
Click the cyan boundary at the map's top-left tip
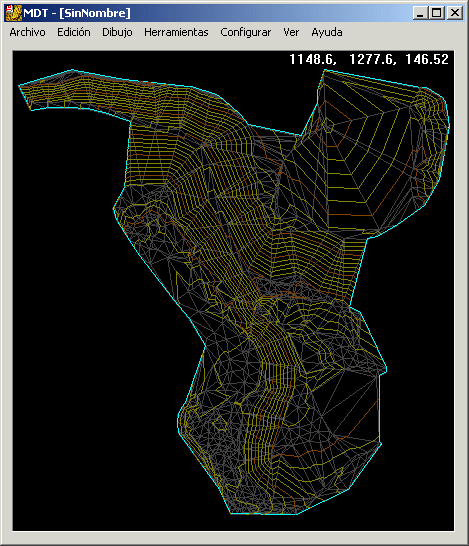point(19,85)
